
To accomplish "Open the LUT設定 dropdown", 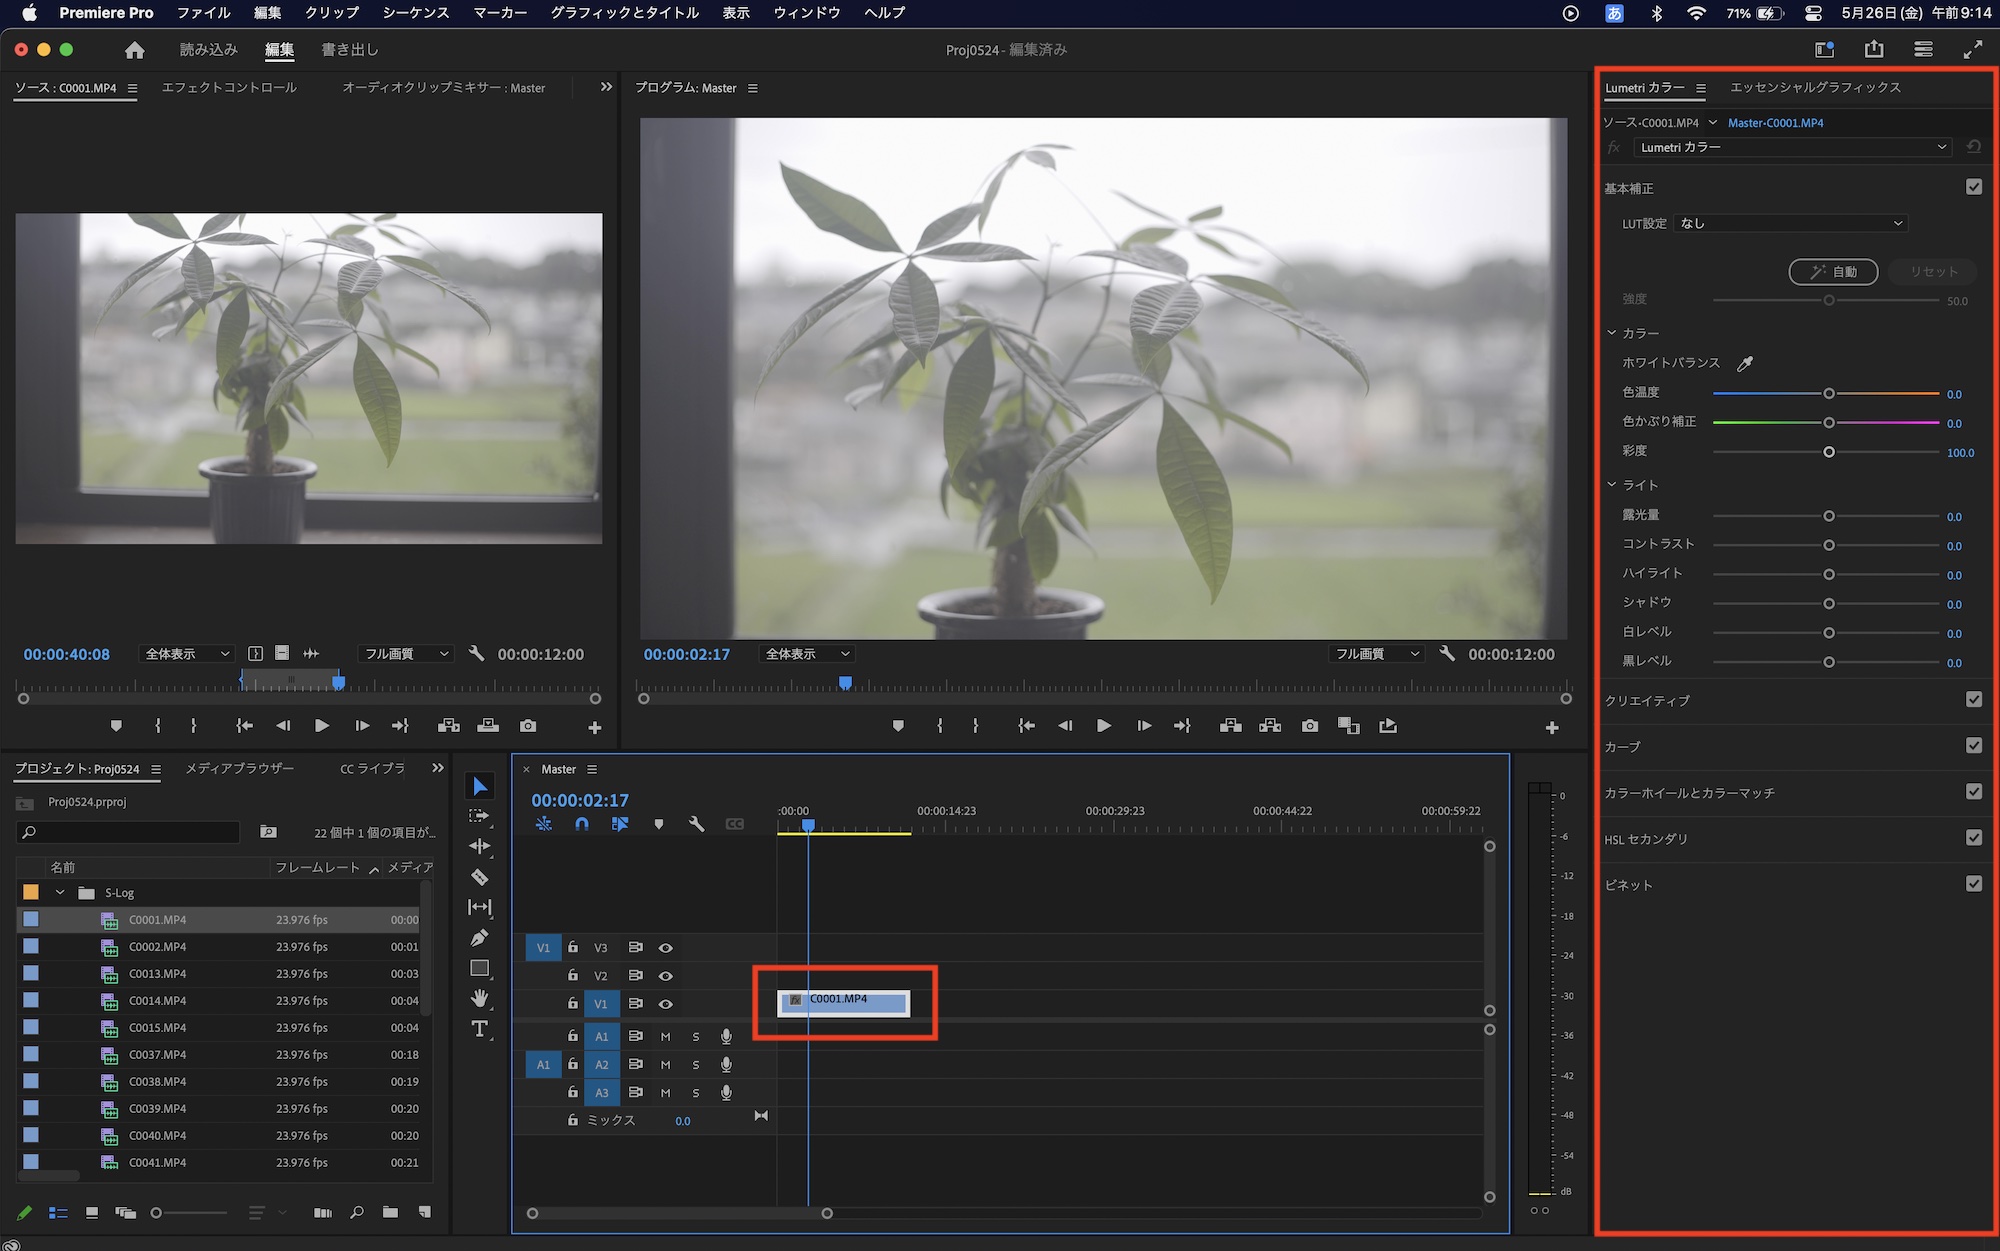I will [x=1791, y=223].
